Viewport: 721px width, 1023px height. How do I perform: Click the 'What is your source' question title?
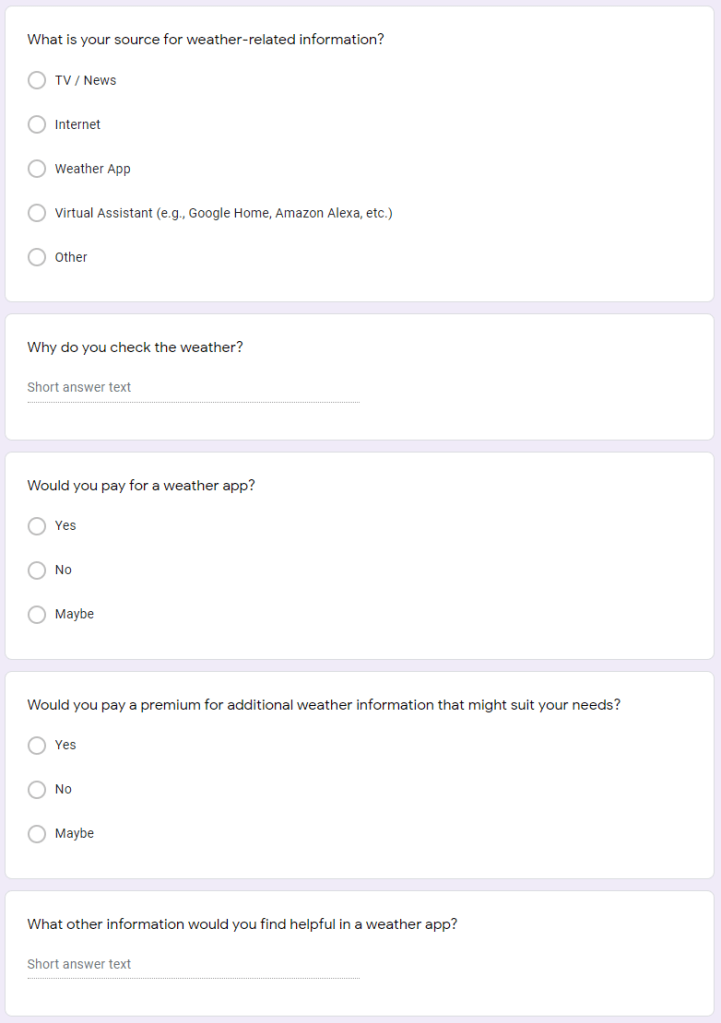click(205, 40)
